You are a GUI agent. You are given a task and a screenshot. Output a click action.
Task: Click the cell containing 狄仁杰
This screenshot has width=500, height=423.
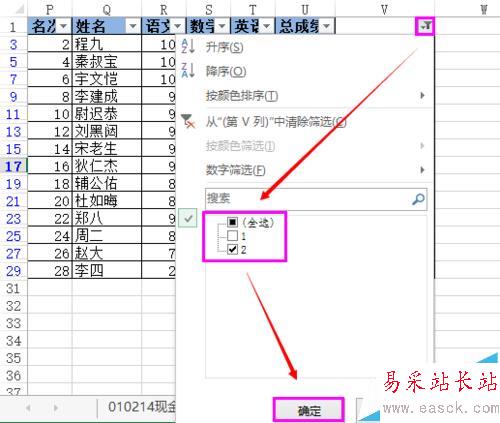click(x=107, y=166)
